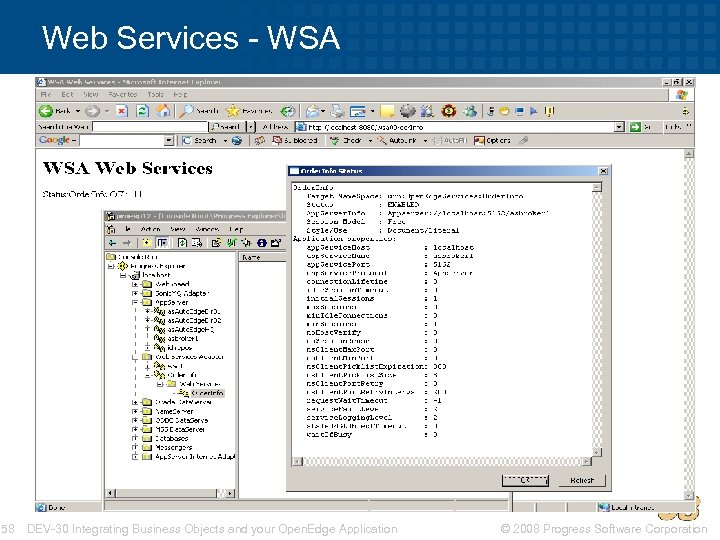Open Google toolbar Options
Image resolution: width=720 pixels, height=540 pixels.
pos(492,141)
